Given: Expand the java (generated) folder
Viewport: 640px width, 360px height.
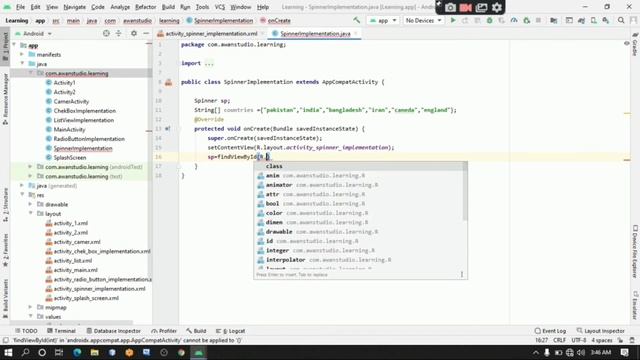Looking at the screenshot, I should 23,185.
